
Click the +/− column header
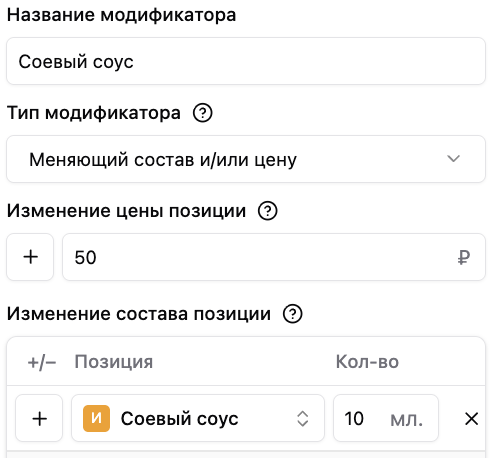(x=42, y=362)
